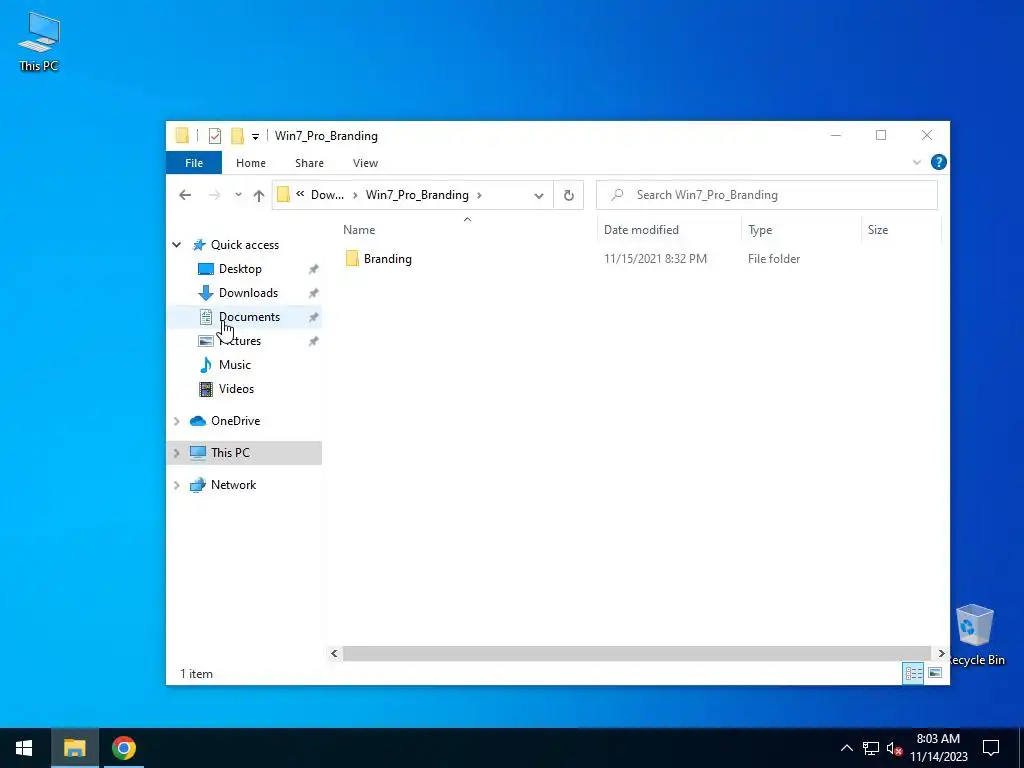Viewport: 1024px width, 768px height.
Task: Sort by the Size column header
Action: click(878, 230)
